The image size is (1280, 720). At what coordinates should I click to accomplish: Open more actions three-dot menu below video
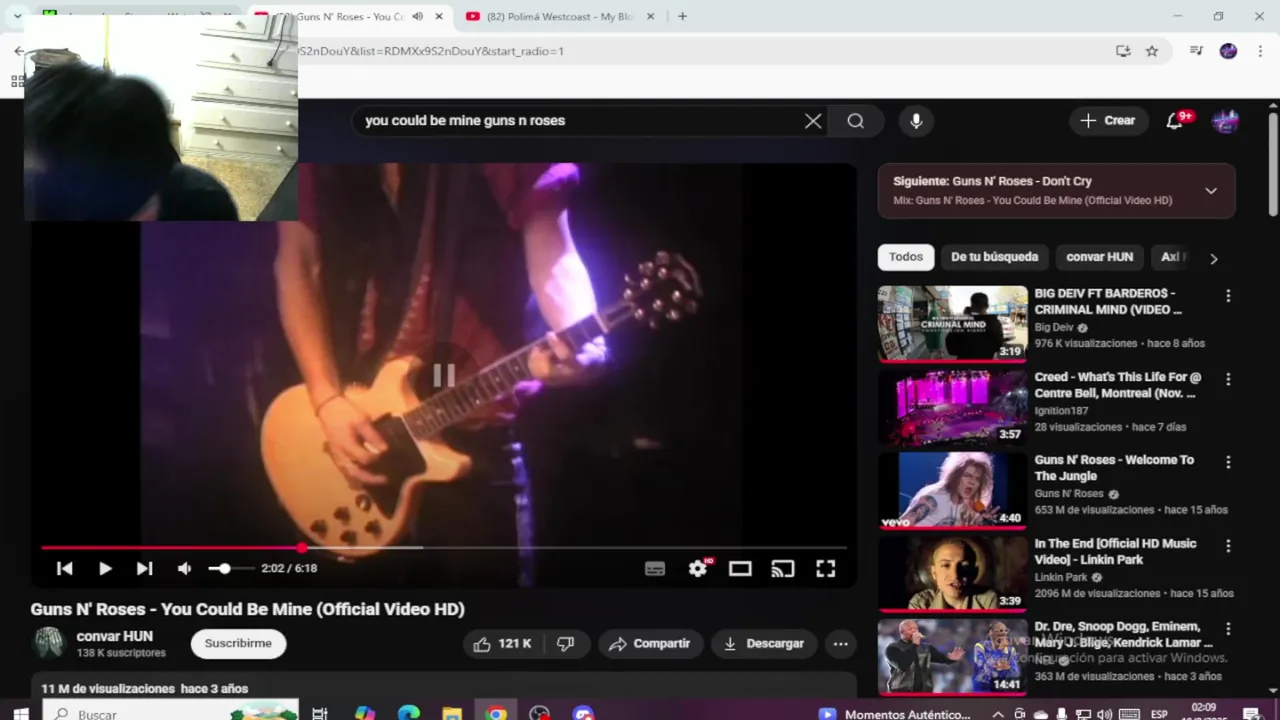click(x=841, y=644)
